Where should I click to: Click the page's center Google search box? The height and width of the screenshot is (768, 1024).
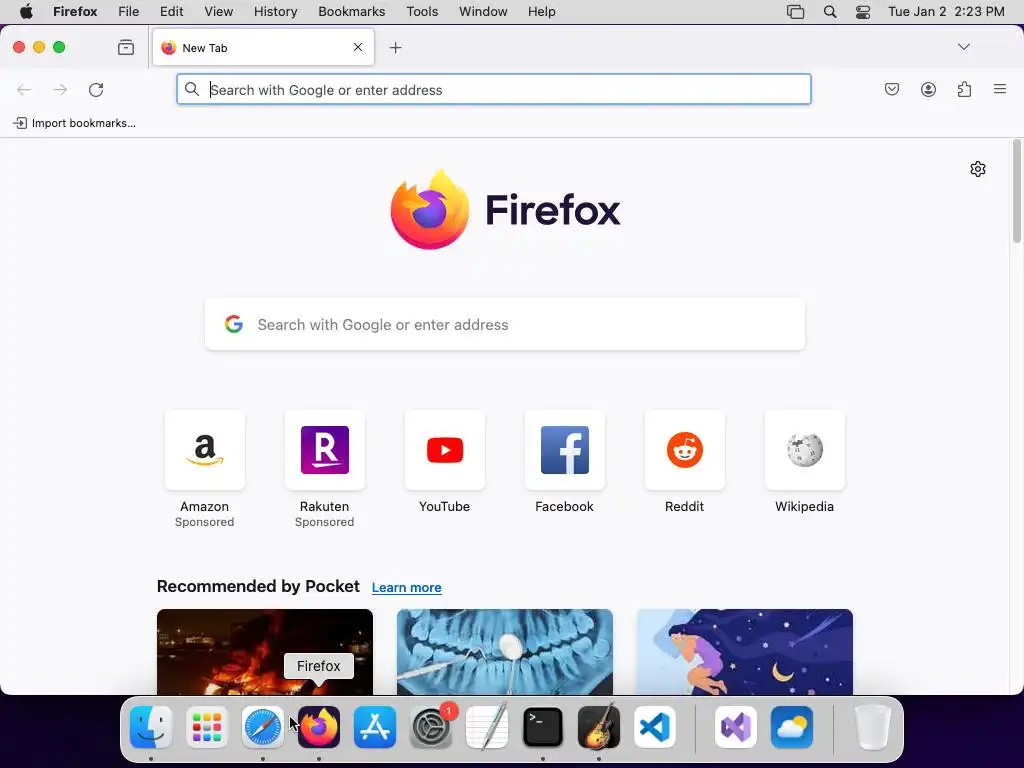click(505, 325)
